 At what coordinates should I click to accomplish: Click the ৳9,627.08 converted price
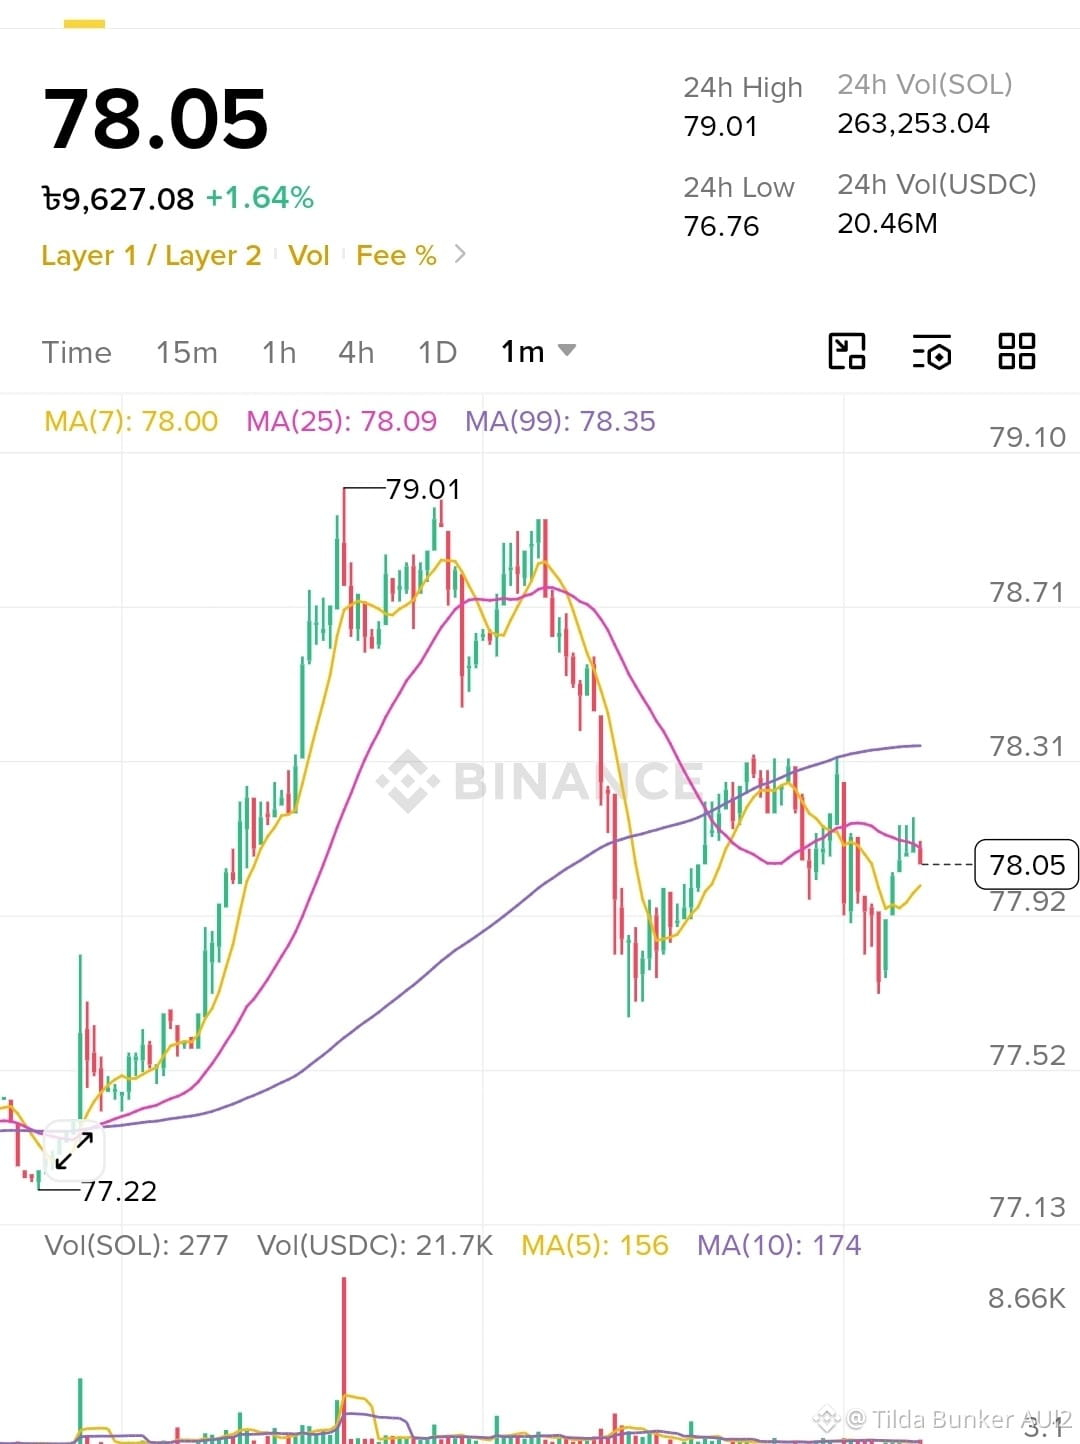tap(118, 199)
